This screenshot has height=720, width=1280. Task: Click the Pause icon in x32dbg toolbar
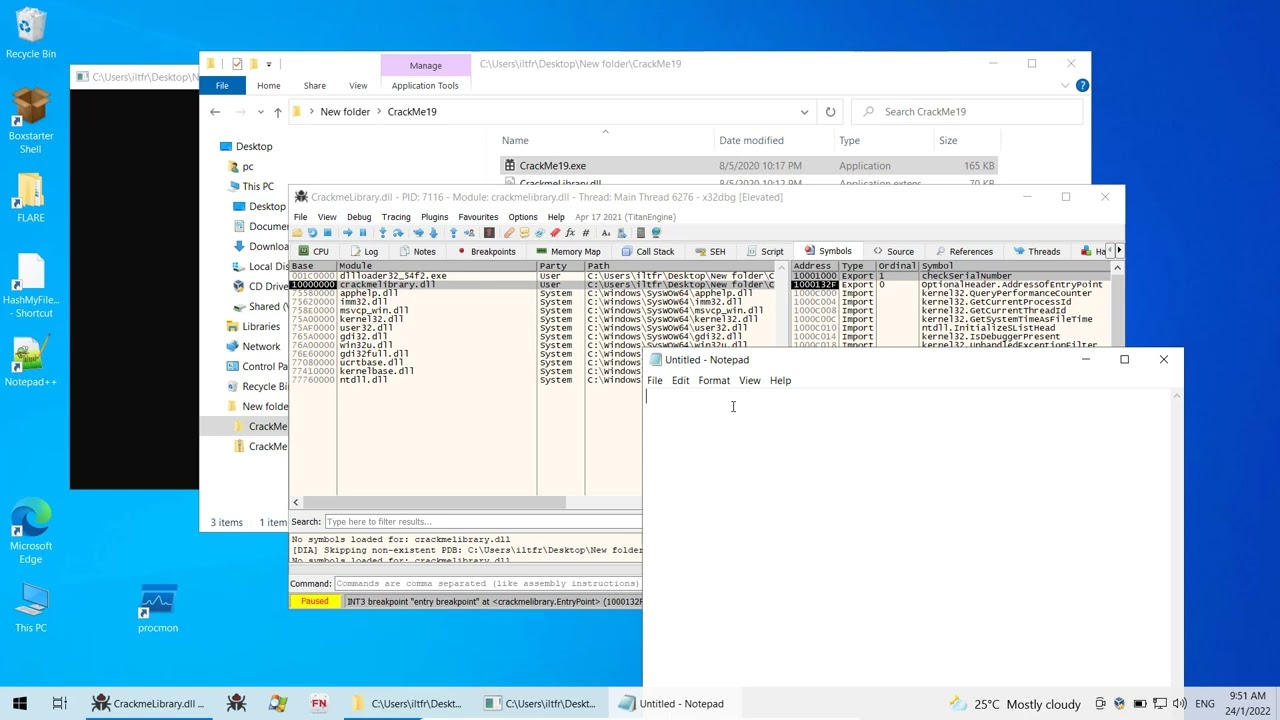(363, 233)
